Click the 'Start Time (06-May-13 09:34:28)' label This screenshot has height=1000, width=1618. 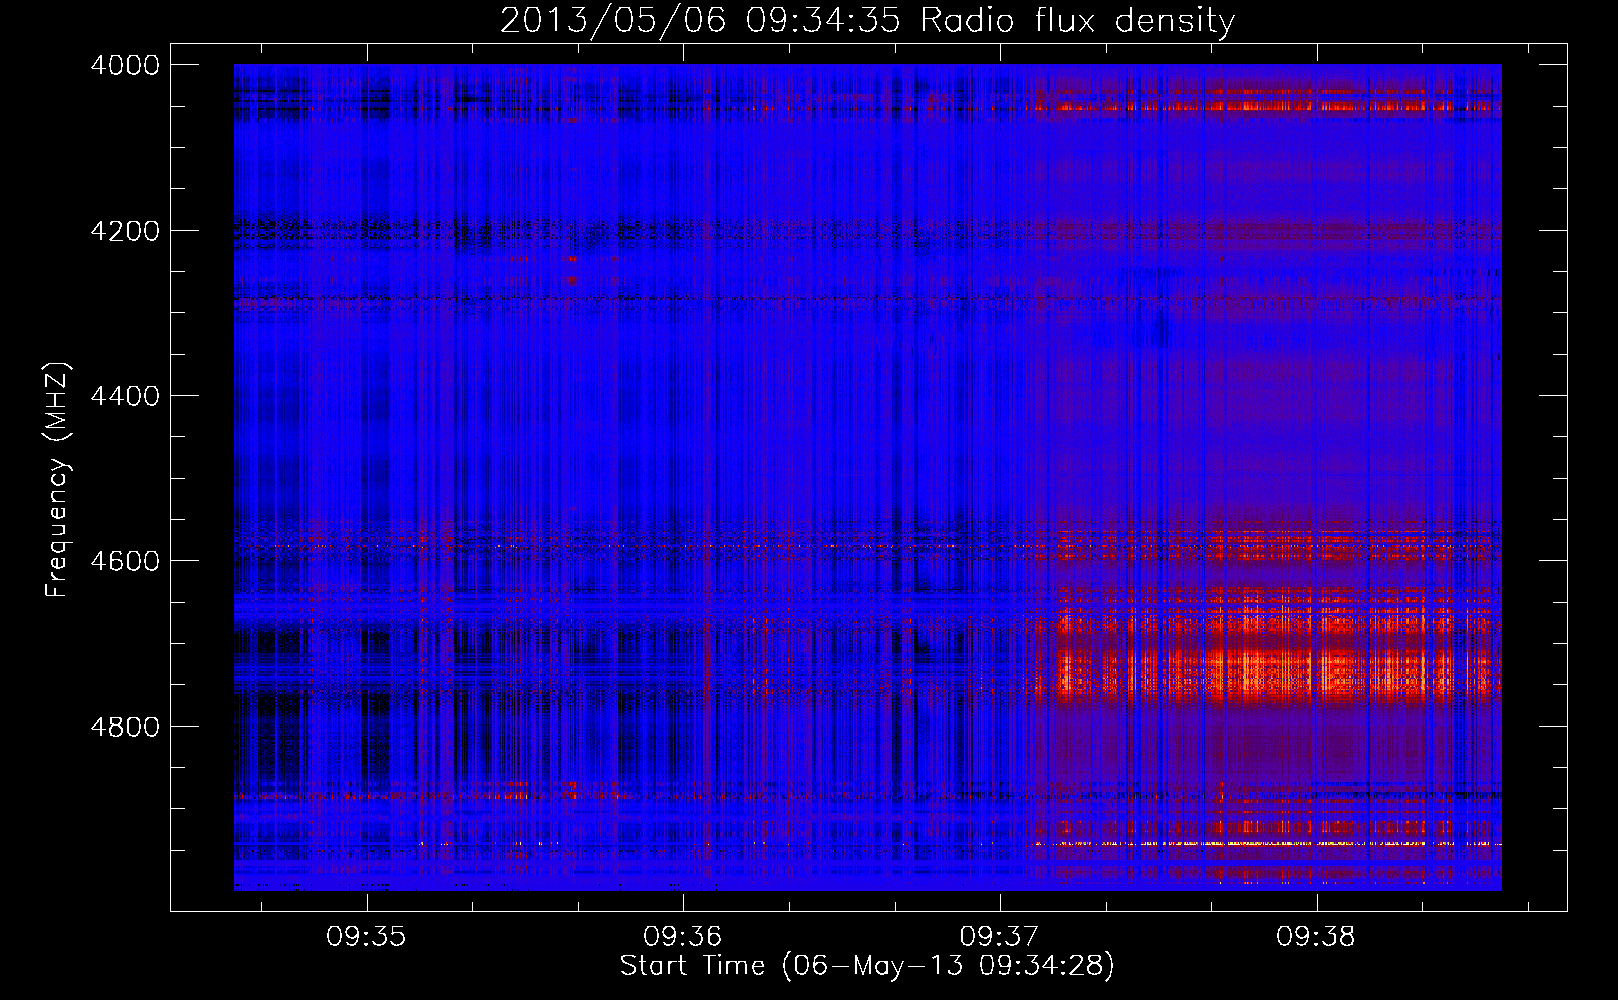[x=867, y=966]
